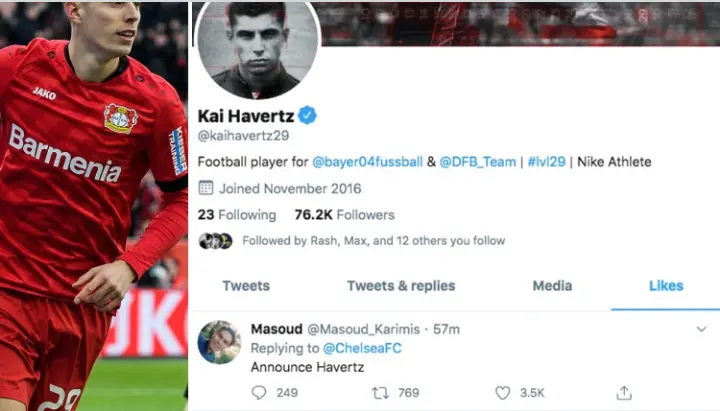Viewport: 720px width, 411px height.
Task: Click the reply icon on Masoud's tweet
Action: coord(259,393)
